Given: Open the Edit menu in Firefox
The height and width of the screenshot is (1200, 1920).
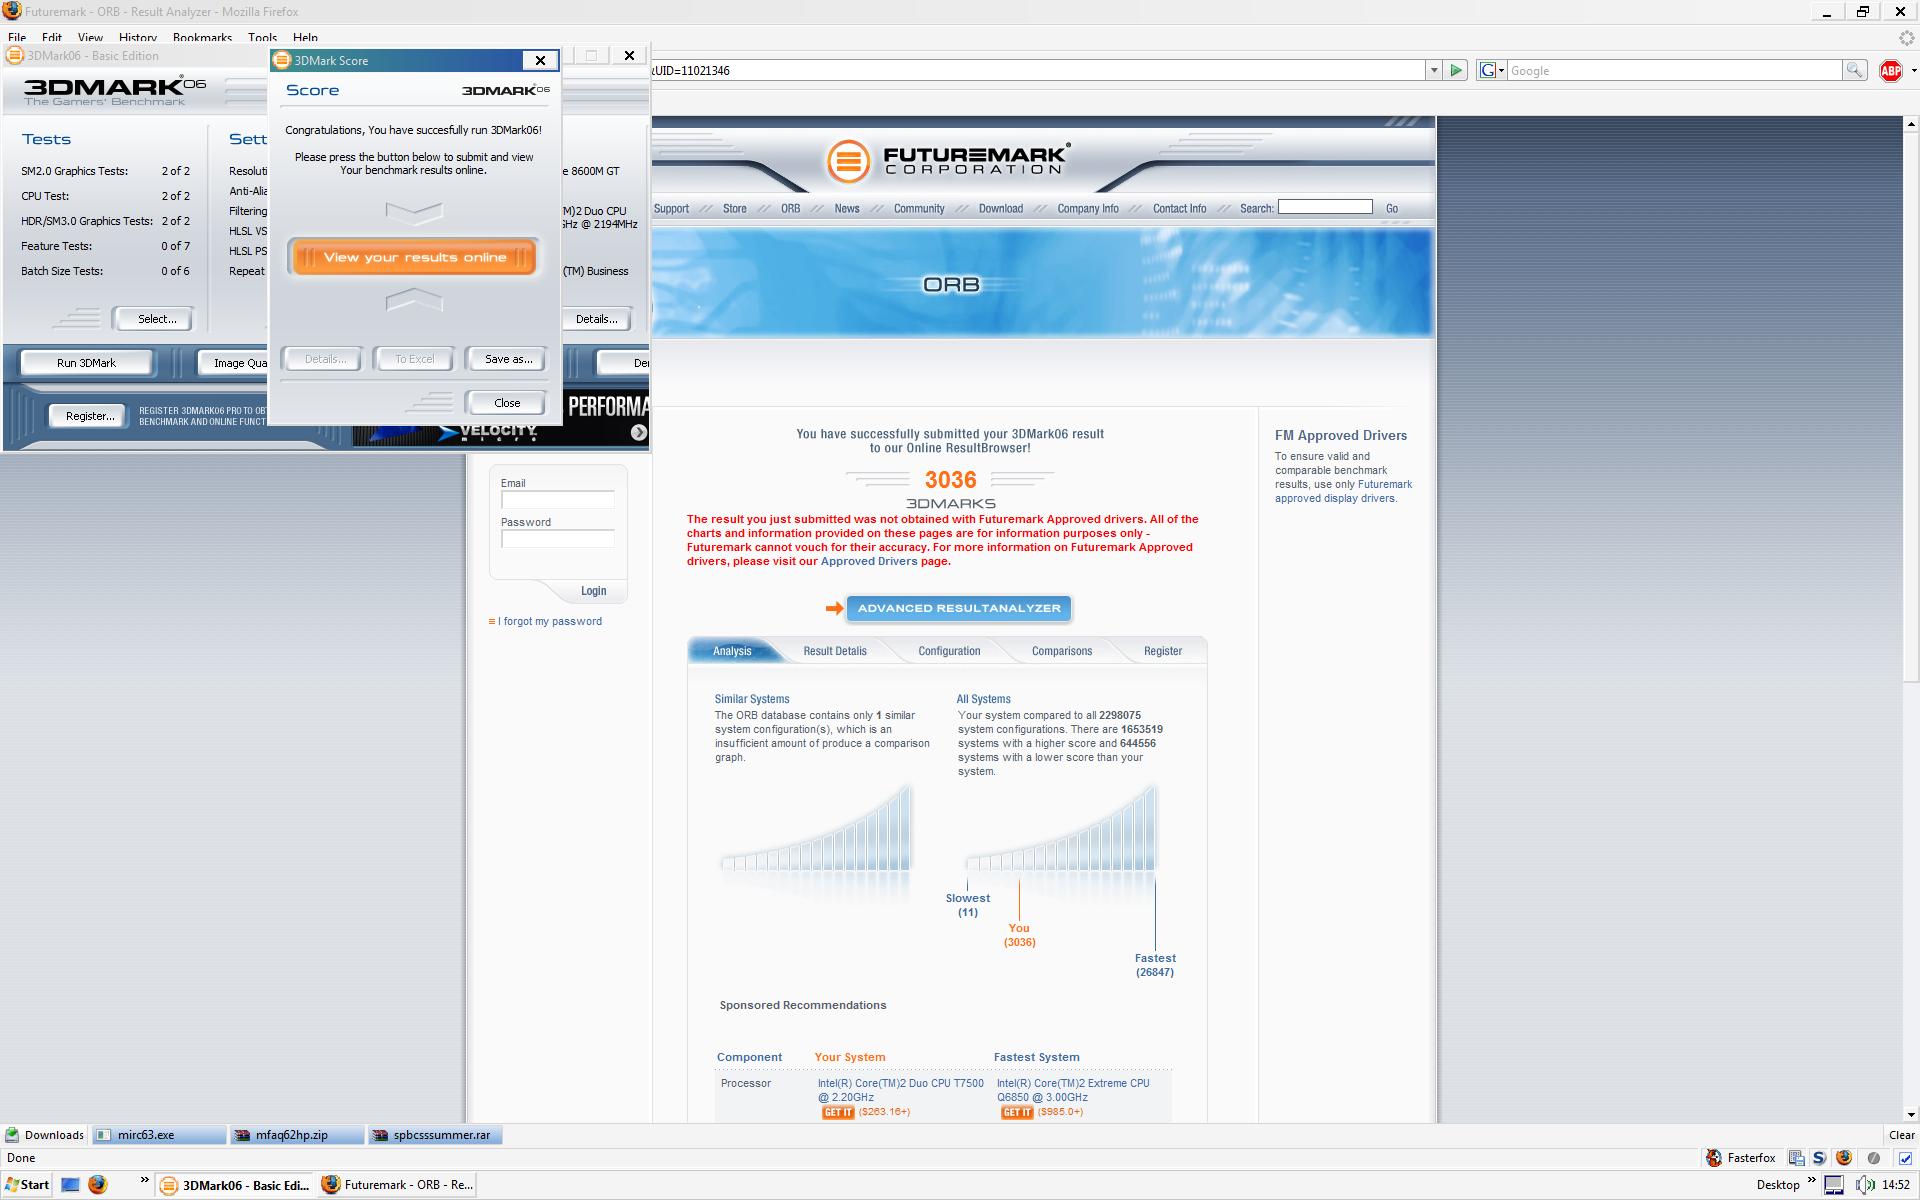Looking at the screenshot, I should tap(52, 38).
